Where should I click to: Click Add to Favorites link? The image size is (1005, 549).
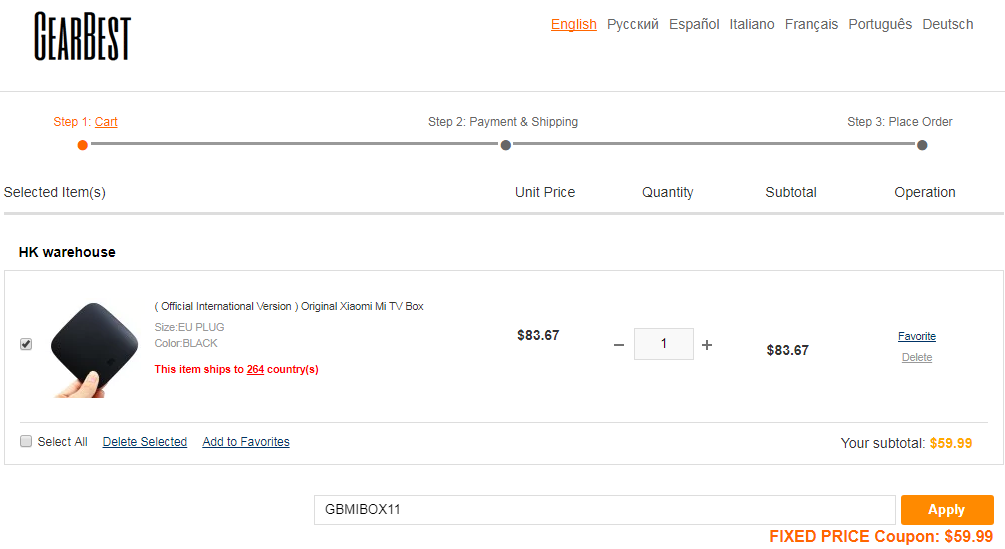pyautogui.click(x=246, y=442)
